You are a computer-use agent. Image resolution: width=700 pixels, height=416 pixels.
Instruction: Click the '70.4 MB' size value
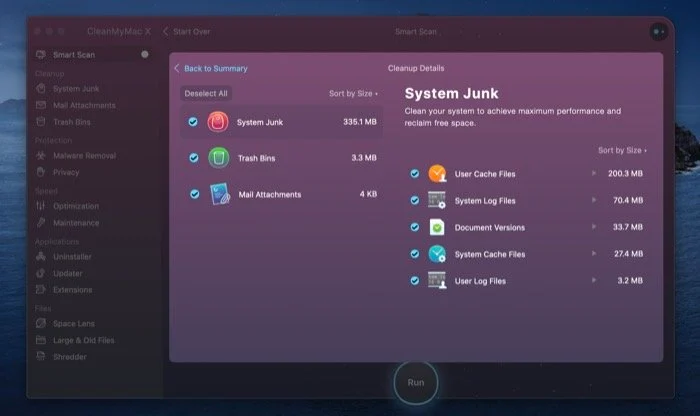point(628,200)
